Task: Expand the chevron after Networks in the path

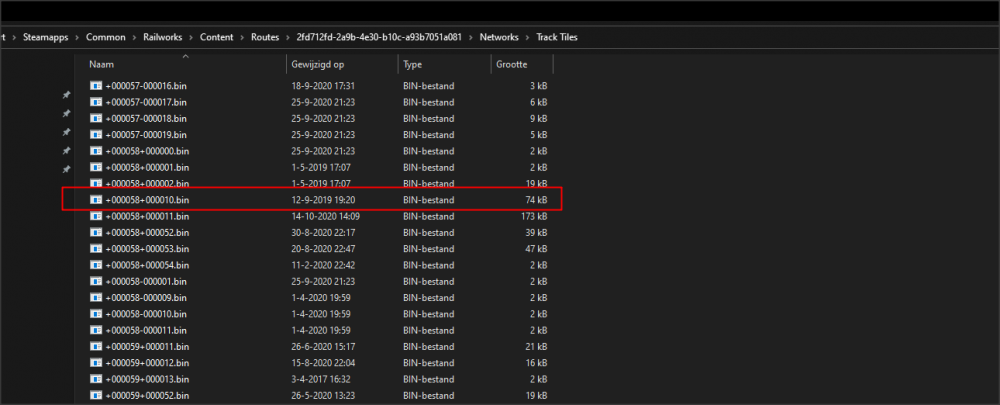Action: [x=527, y=38]
